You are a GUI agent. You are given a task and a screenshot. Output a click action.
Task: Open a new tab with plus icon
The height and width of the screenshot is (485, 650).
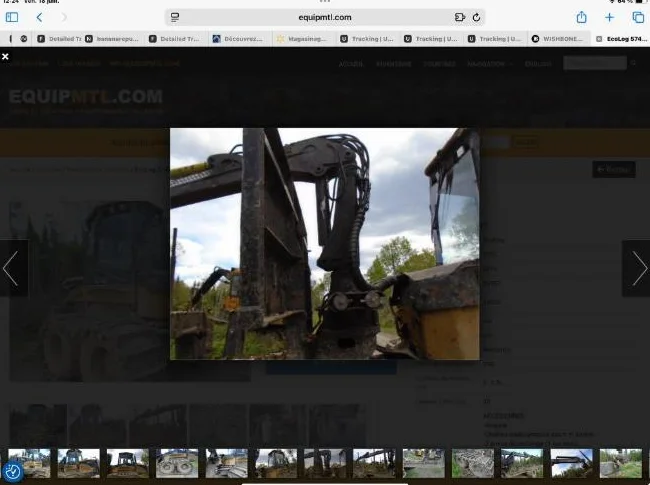click(x=609, y=17)
